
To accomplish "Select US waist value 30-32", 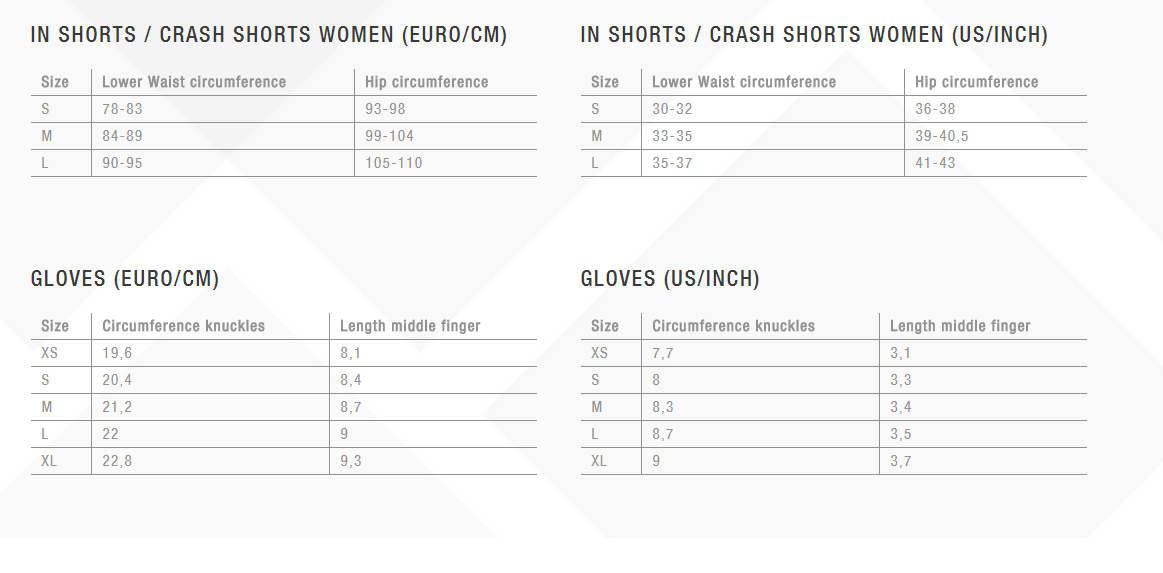I will click(672, 109).
